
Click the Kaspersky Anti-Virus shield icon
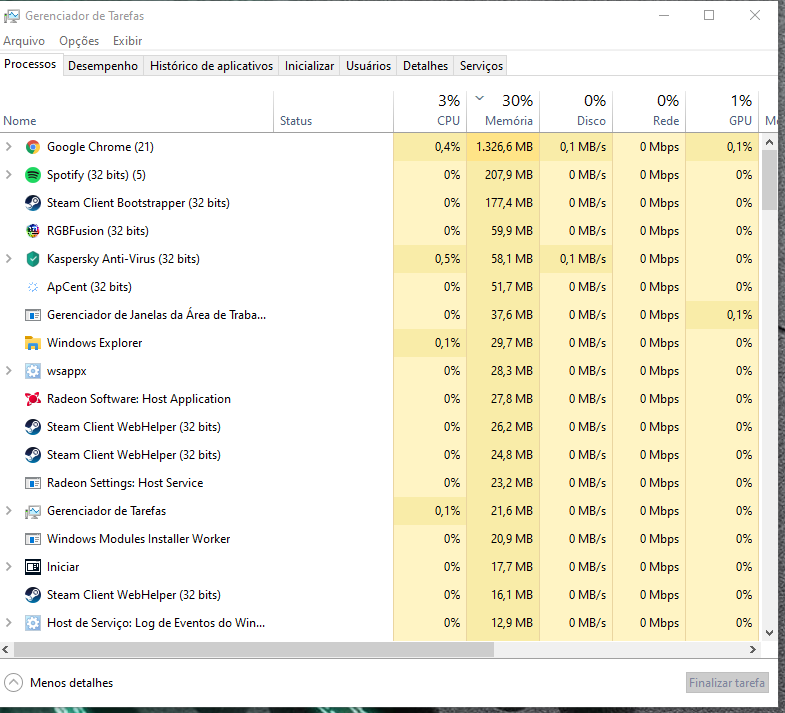[x=33, y=259]
